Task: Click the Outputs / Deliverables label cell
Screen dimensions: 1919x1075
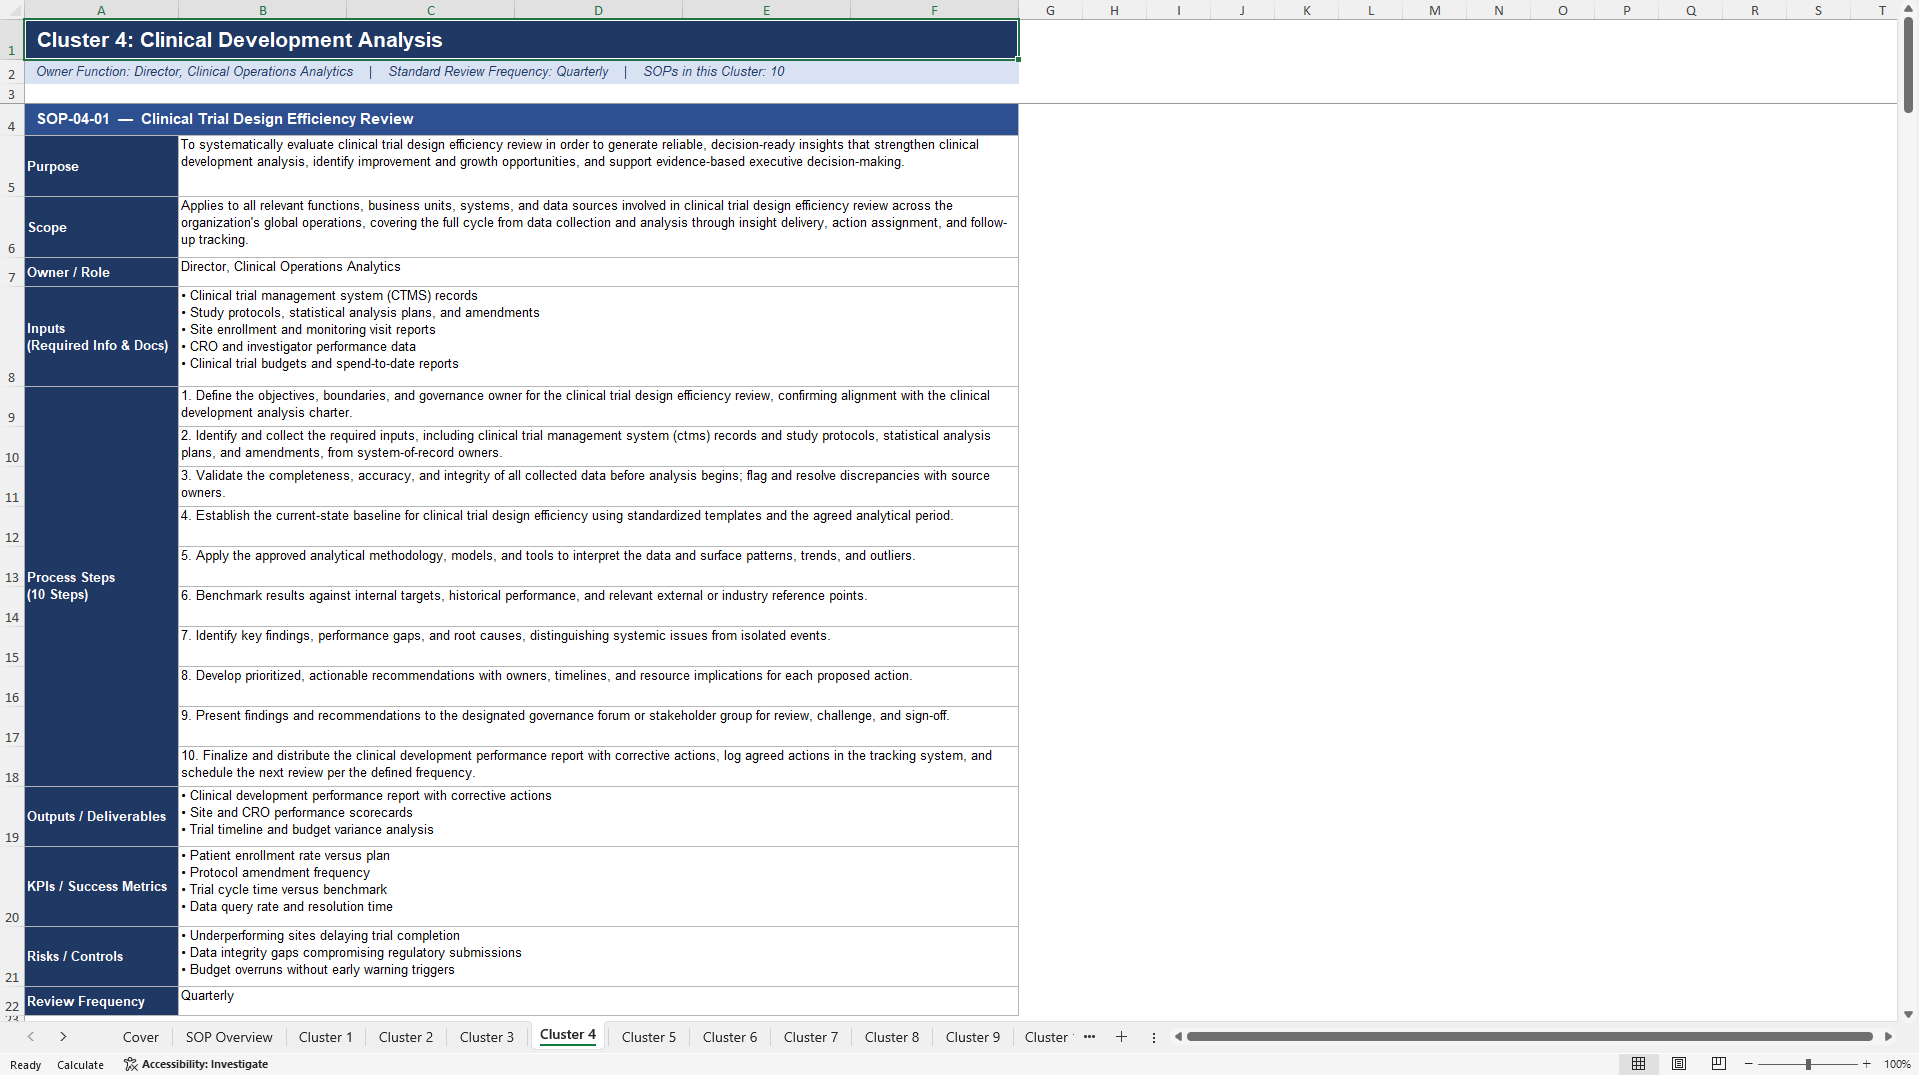Action: coord(101,817)
